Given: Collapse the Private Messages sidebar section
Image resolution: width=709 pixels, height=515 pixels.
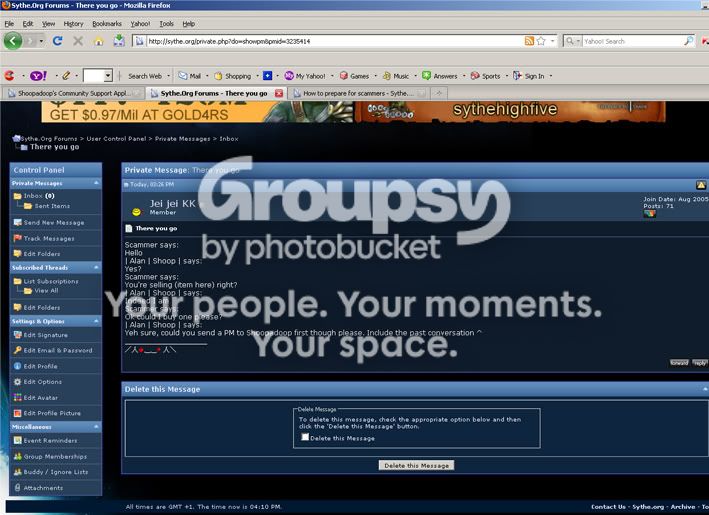Looking at the screenshot, I should tap(96, 183).
